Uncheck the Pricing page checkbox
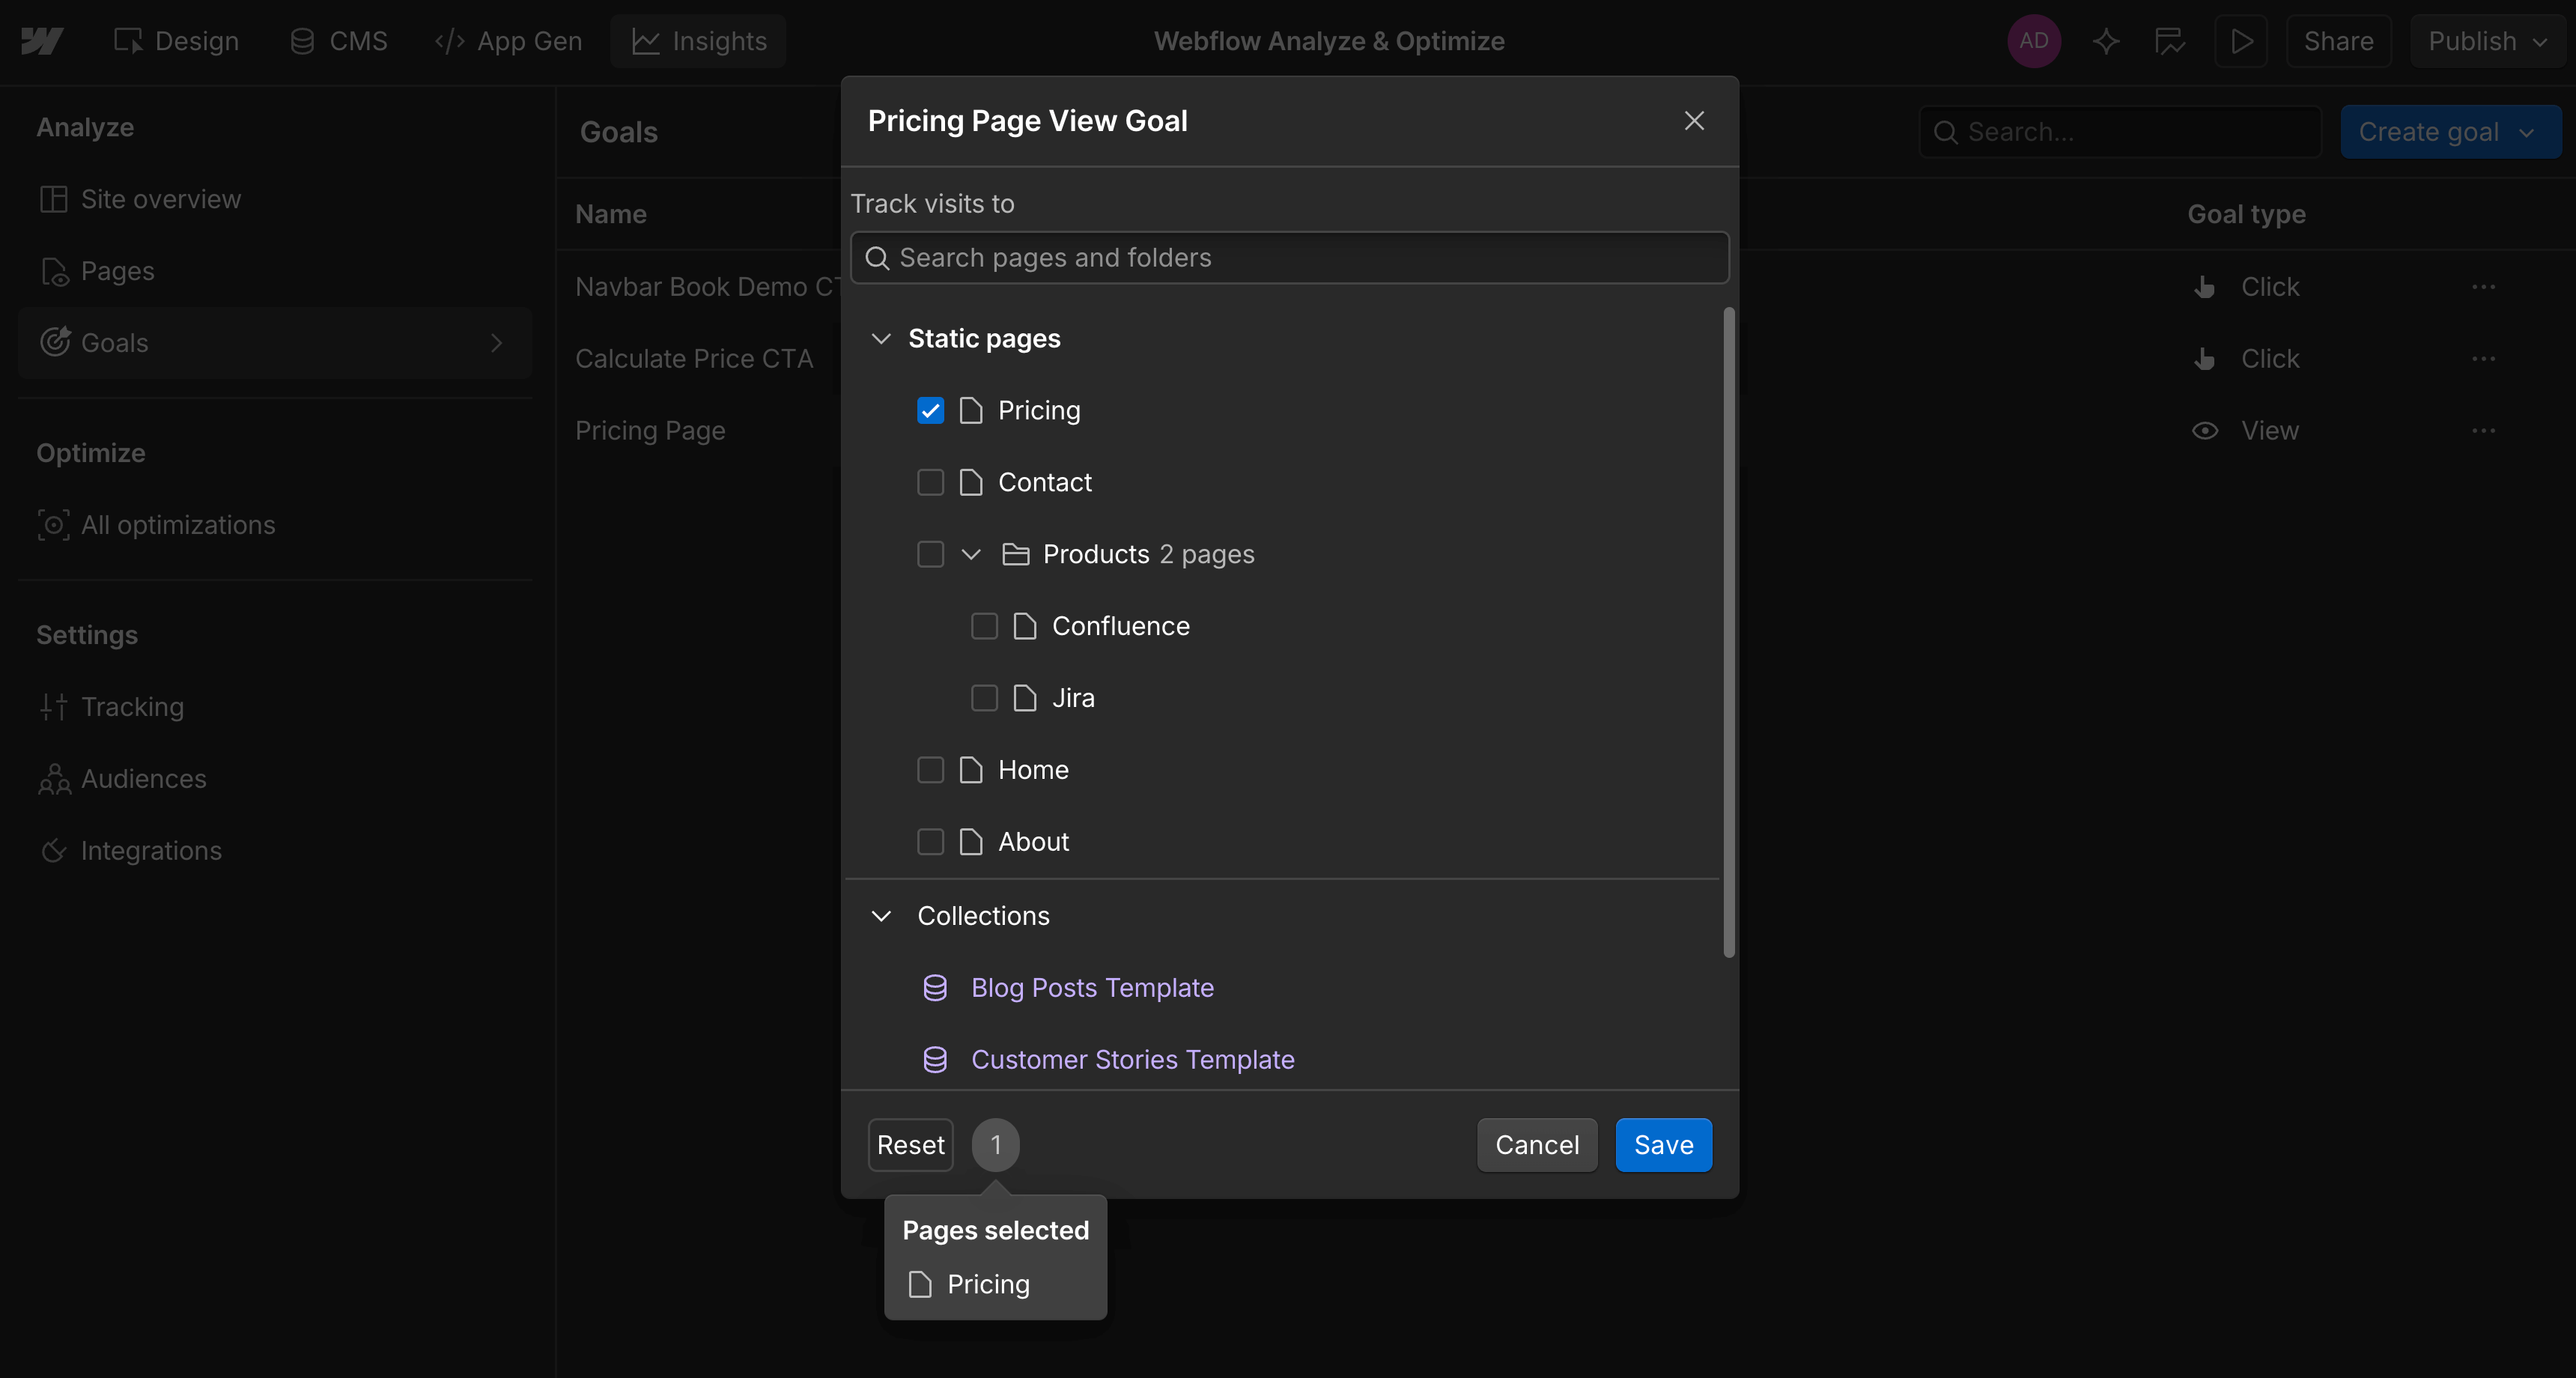Viewport: 2576px width, 1378px height. [930, 410]
